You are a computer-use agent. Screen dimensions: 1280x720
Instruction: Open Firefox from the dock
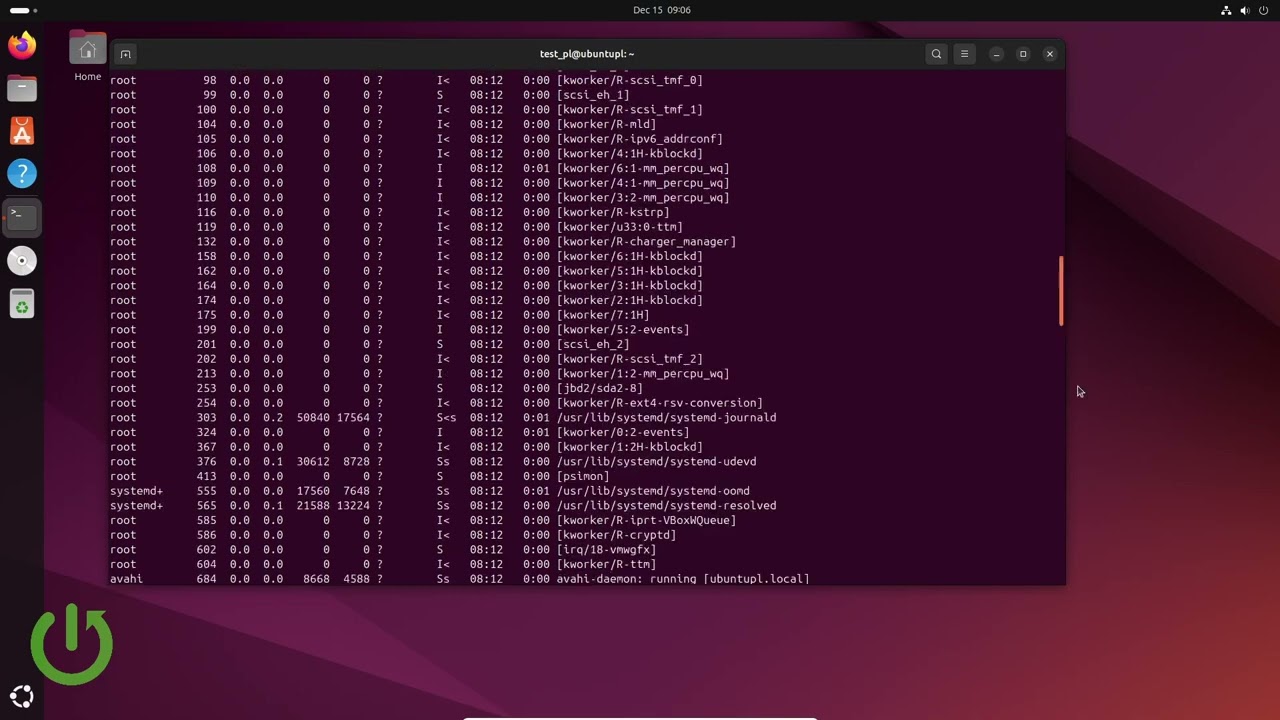point(22,45)
